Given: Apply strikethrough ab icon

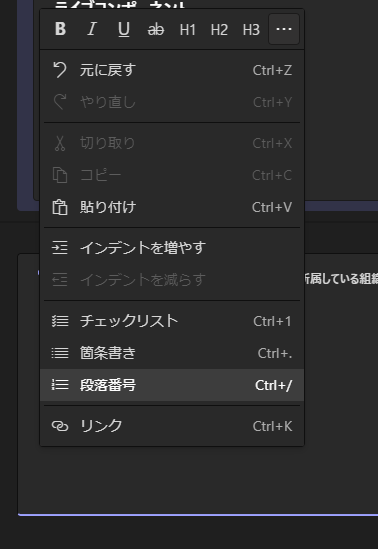Looking at the screenshot, I should (x=155, y=29).
